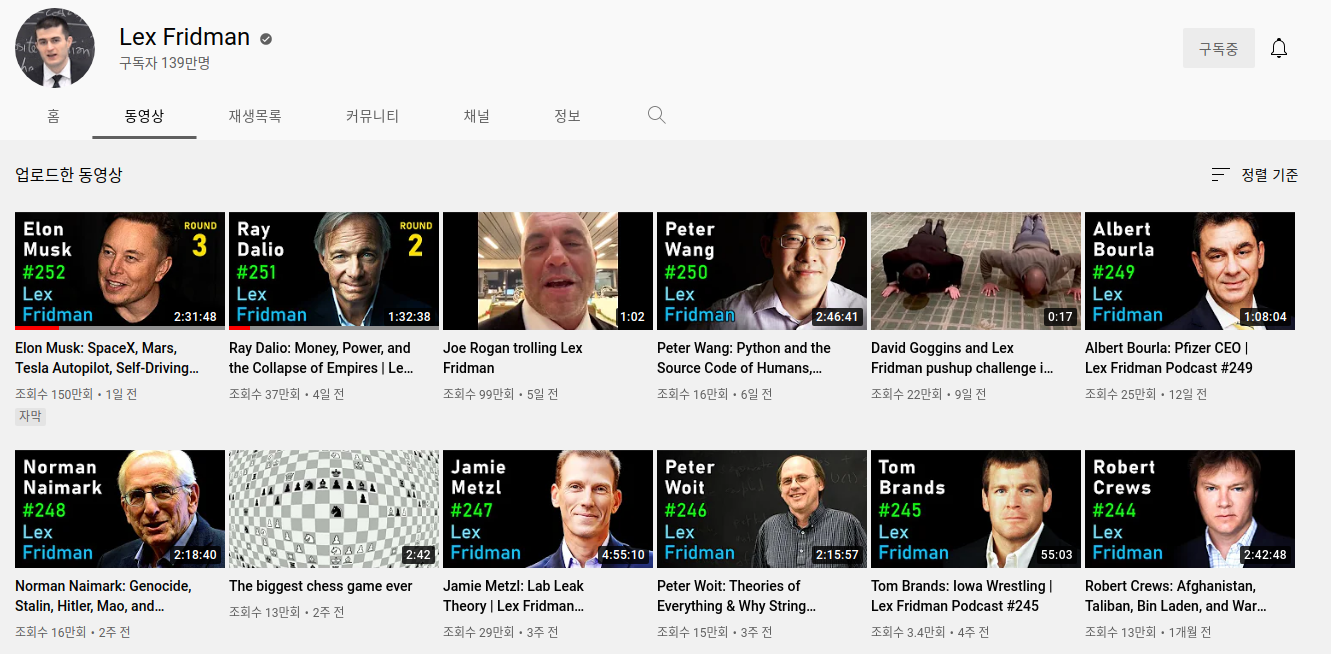Click '조회수 25만회 • 12일 전' text
The height and width of the screenshot is (654, 1331).
[x=1146, y=394]
